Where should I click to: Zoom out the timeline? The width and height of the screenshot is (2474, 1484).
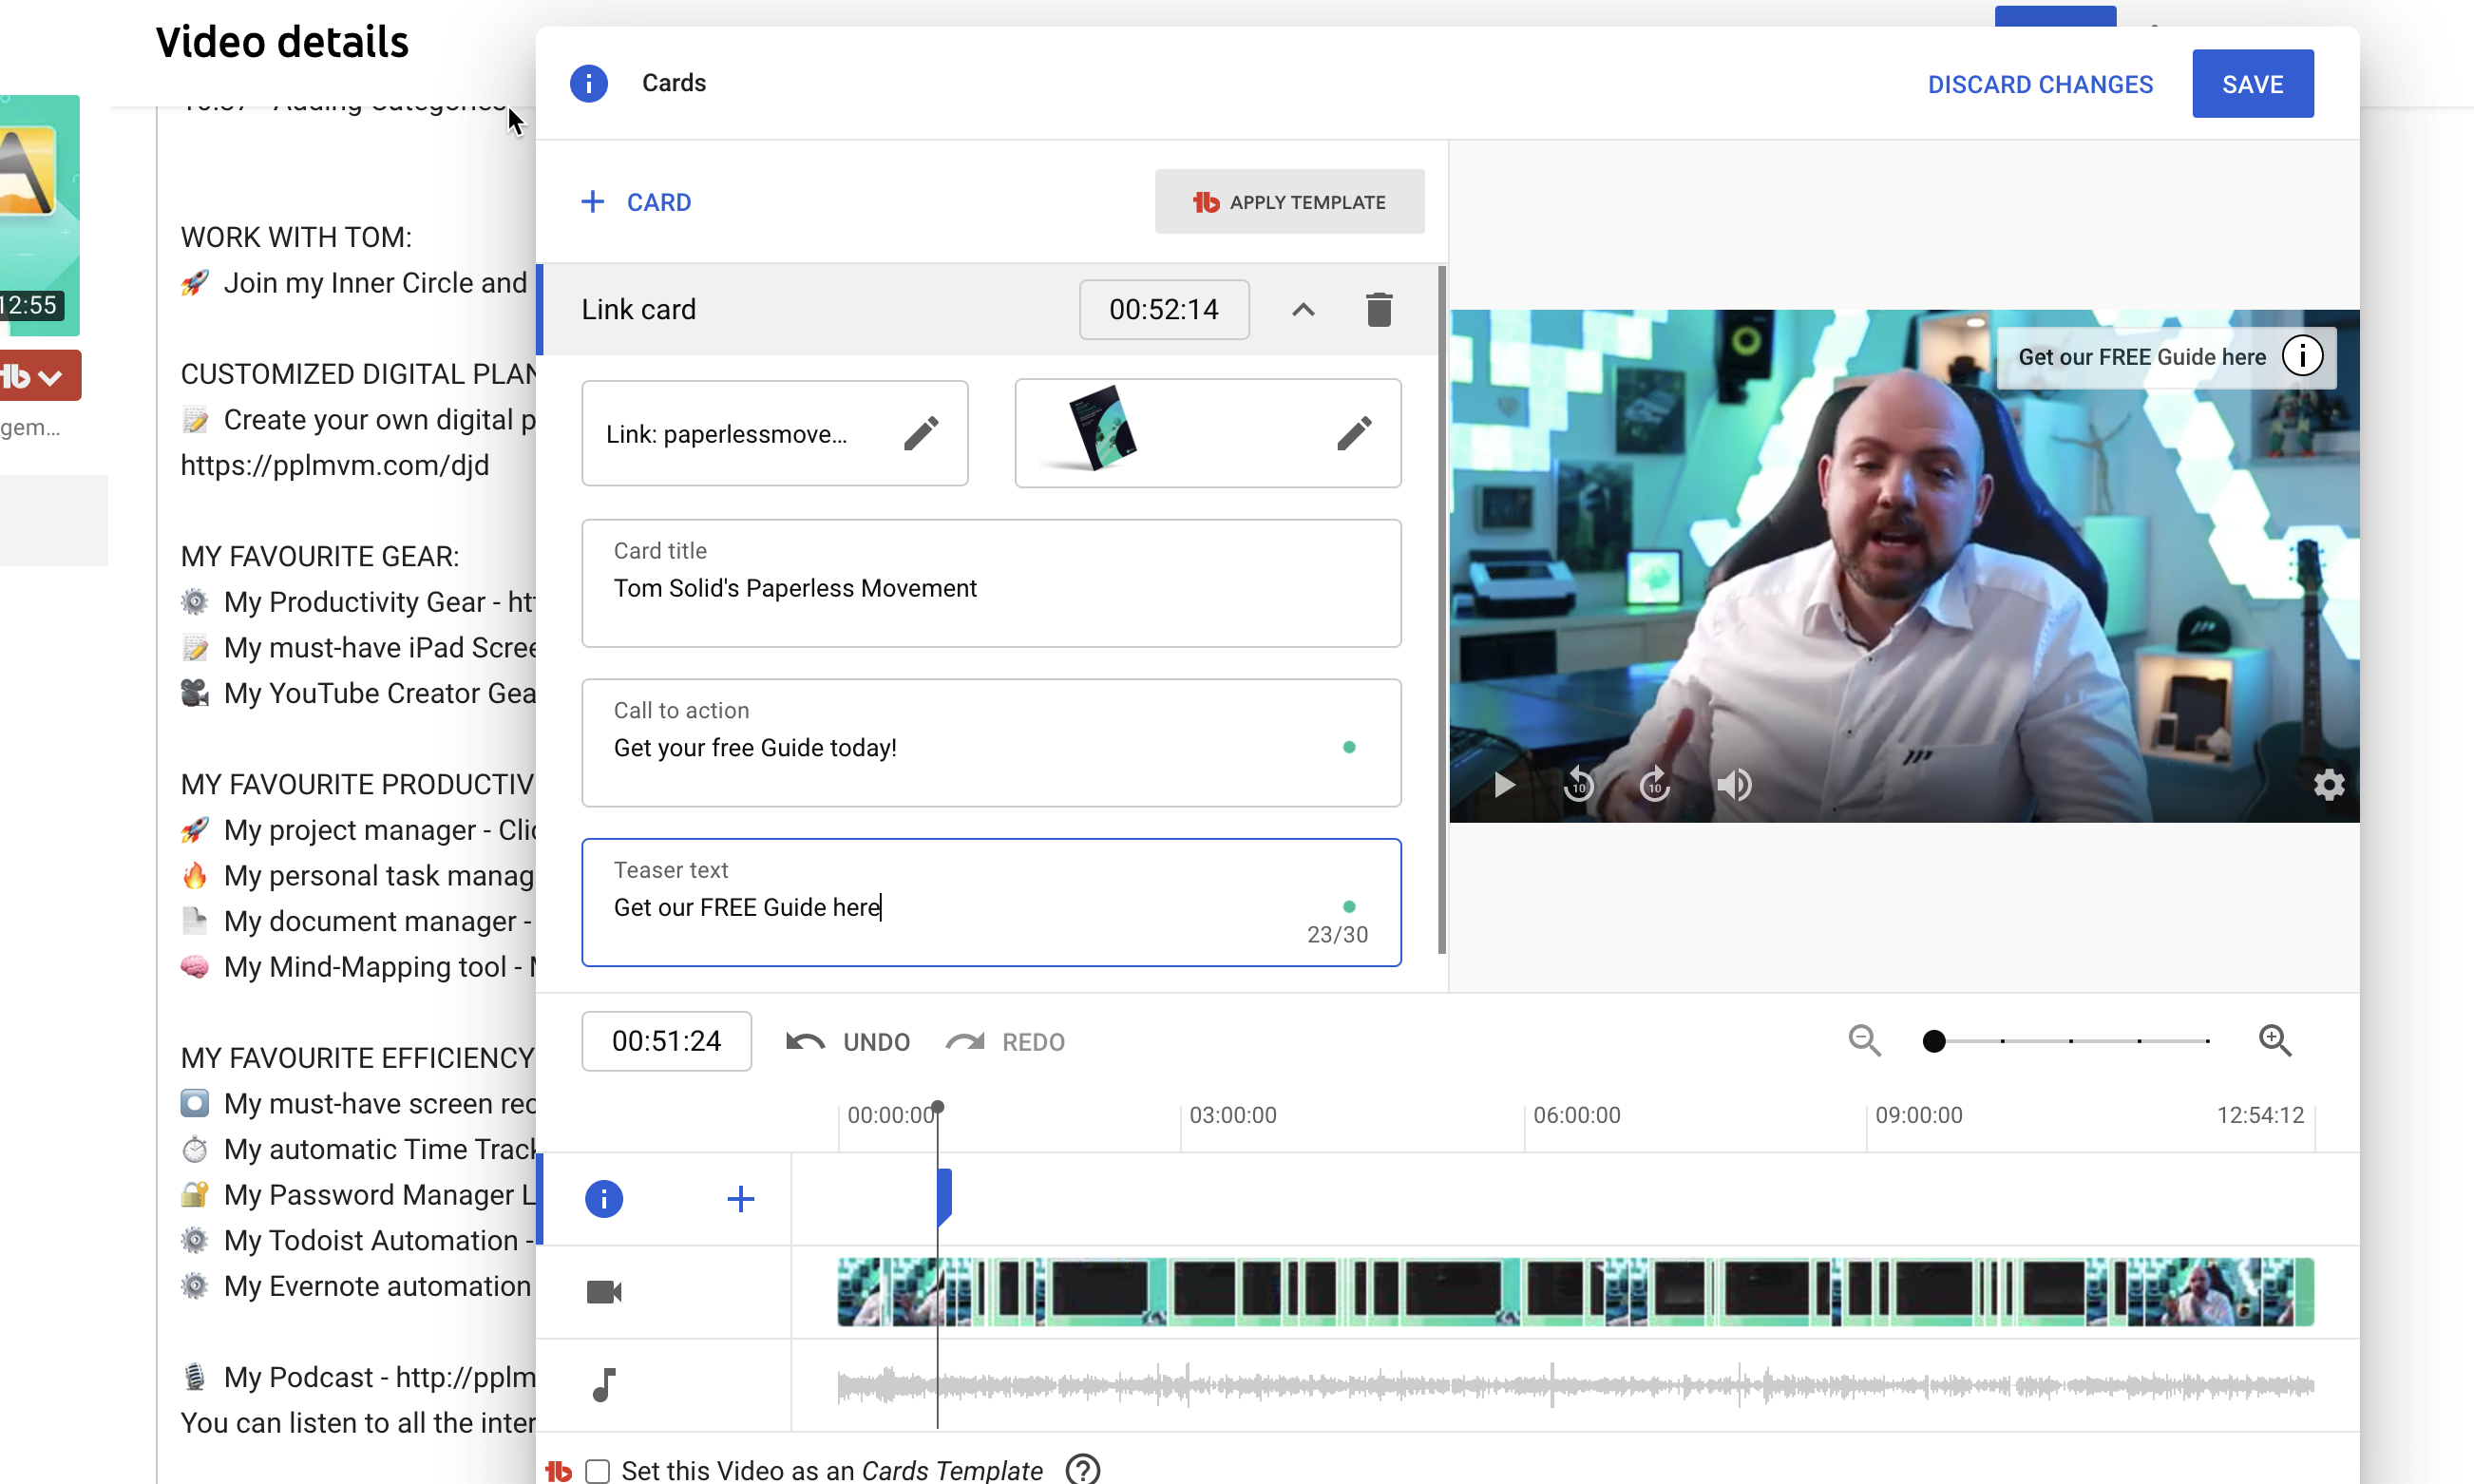click(x=1864, y=1041)
